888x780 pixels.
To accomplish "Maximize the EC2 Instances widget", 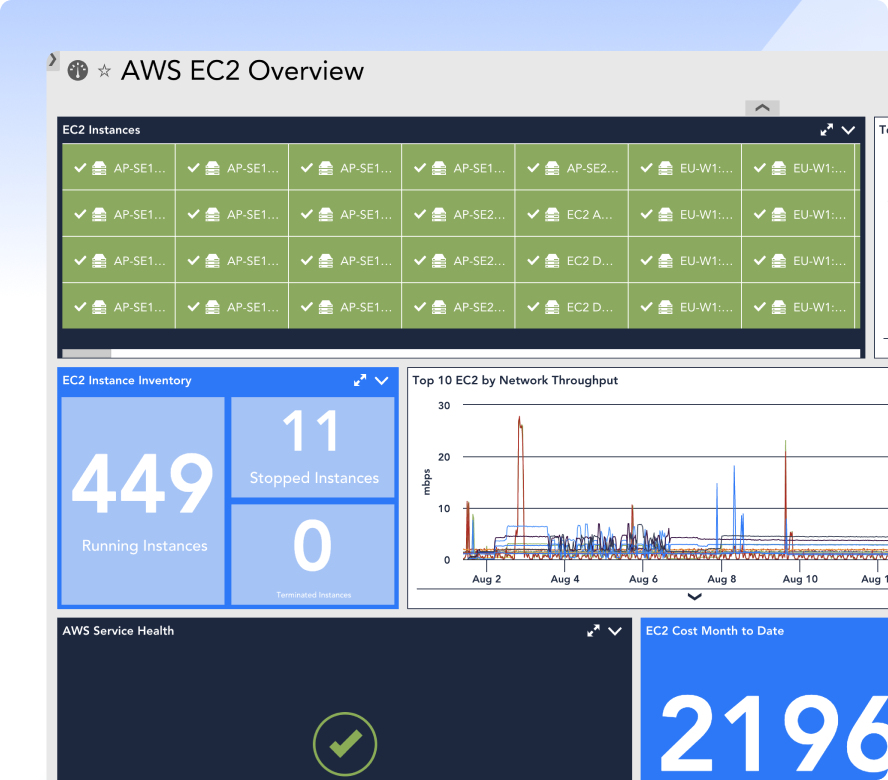I will 827,130.
